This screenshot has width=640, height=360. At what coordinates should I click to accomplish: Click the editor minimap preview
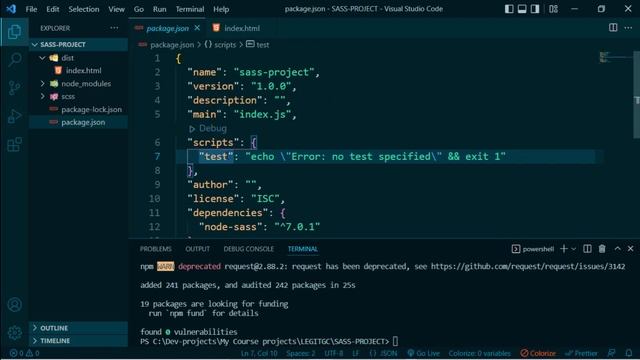[615, 57]
